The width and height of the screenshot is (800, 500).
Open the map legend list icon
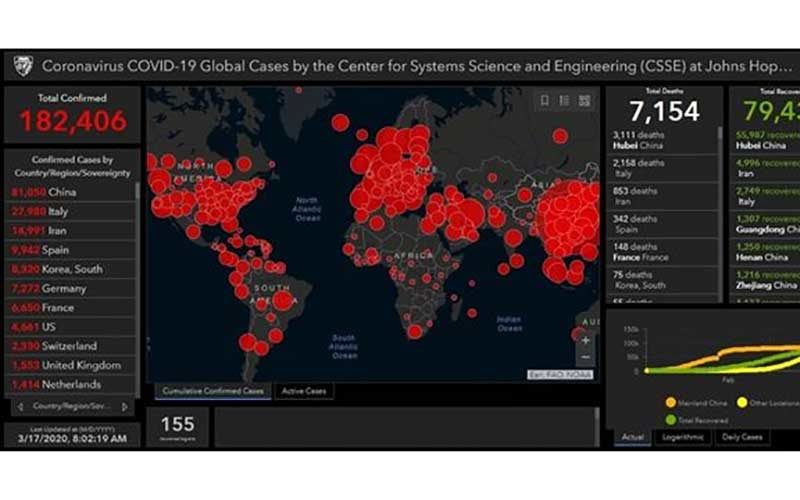point(564,101)
